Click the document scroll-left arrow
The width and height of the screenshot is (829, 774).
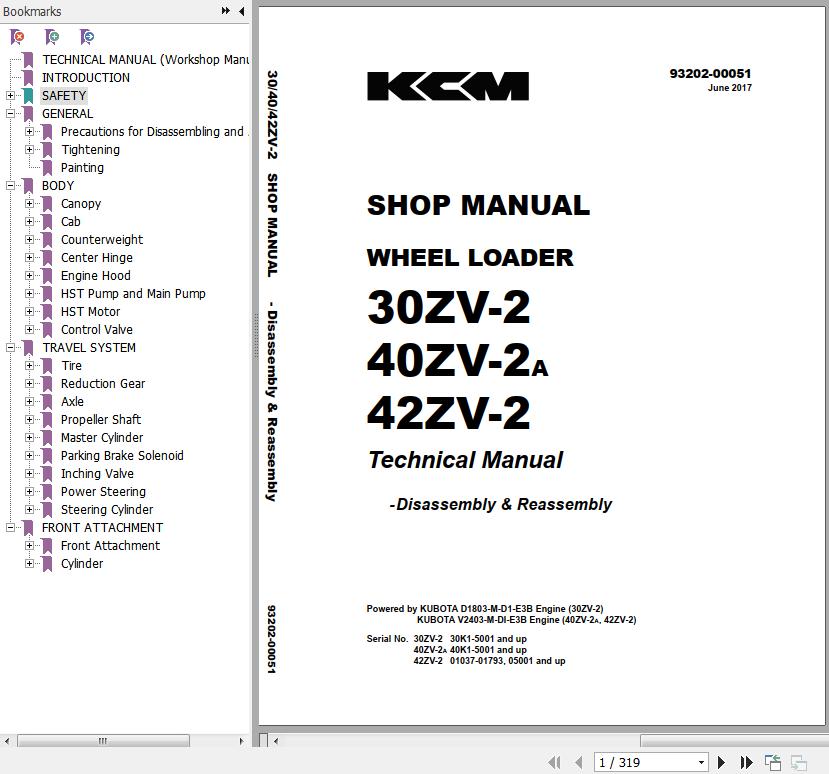275,741
